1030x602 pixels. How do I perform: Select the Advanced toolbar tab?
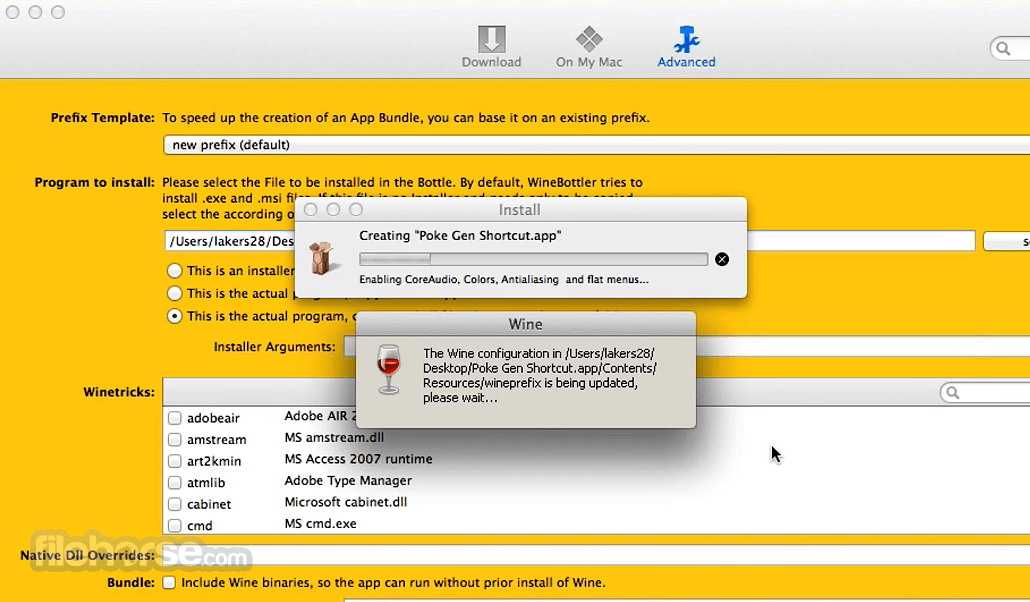(x=686, y=47)
